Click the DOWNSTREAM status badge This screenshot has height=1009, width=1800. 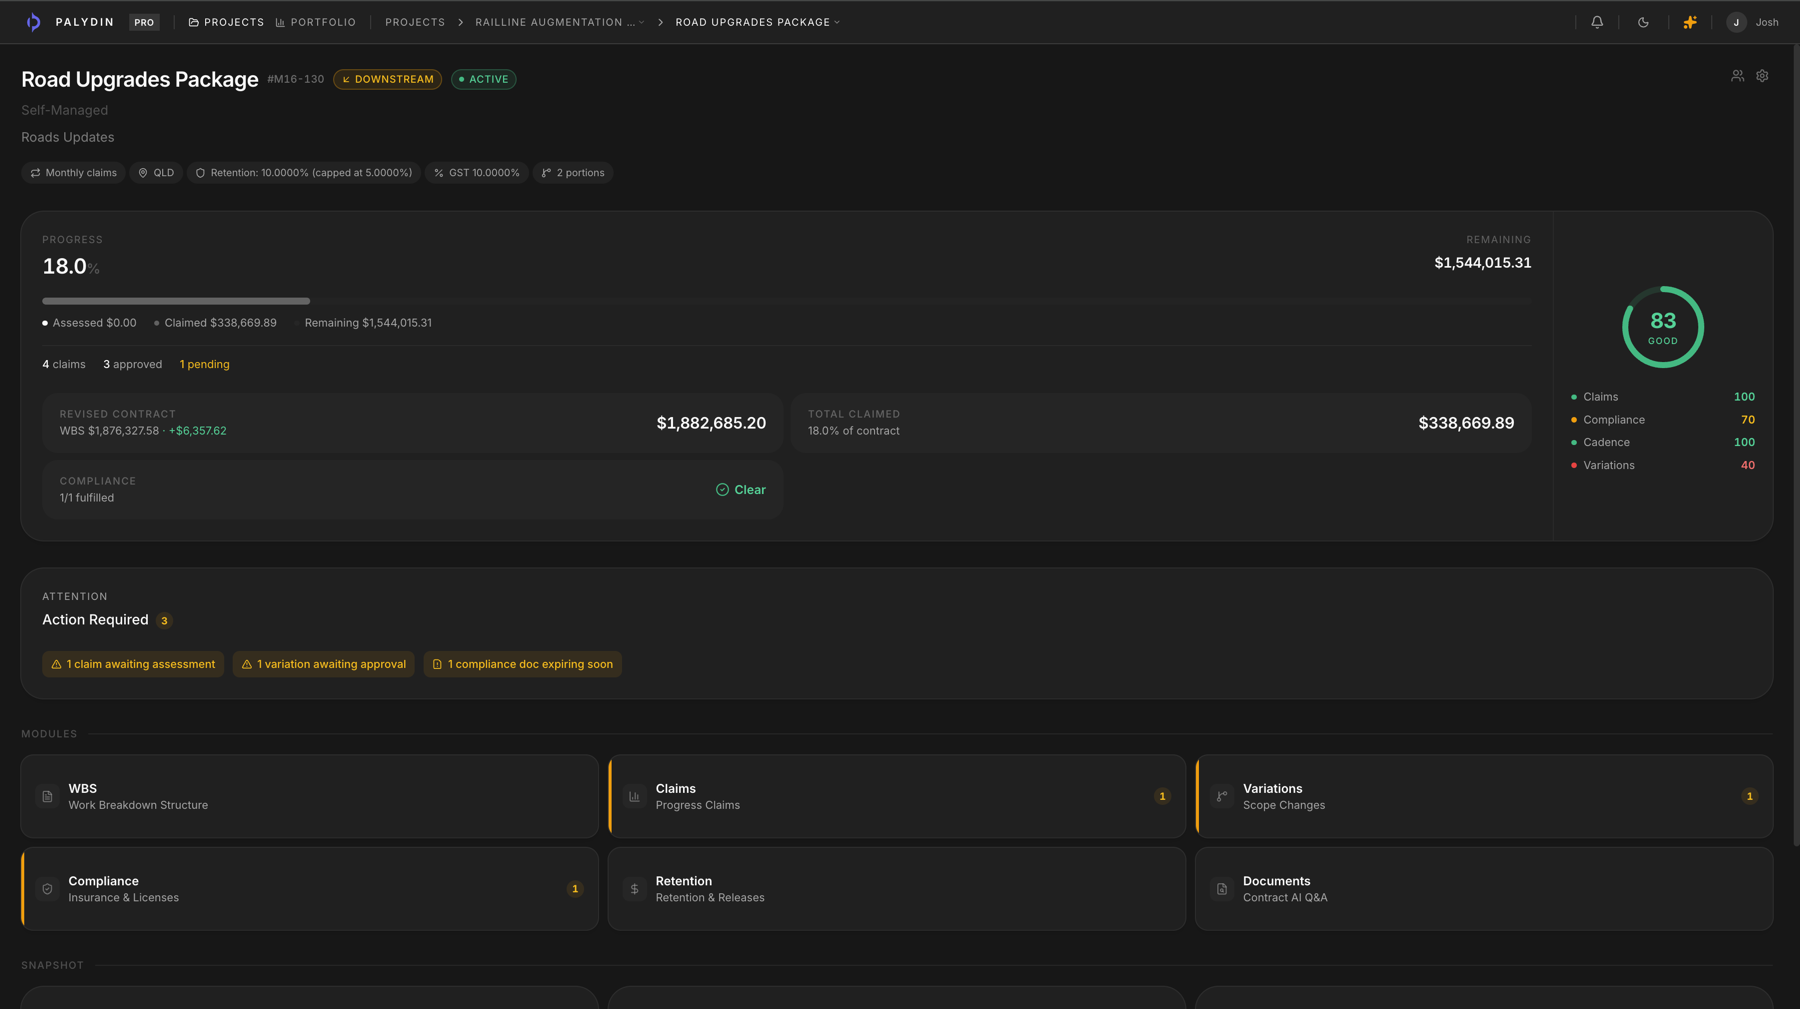click(387, 79)
